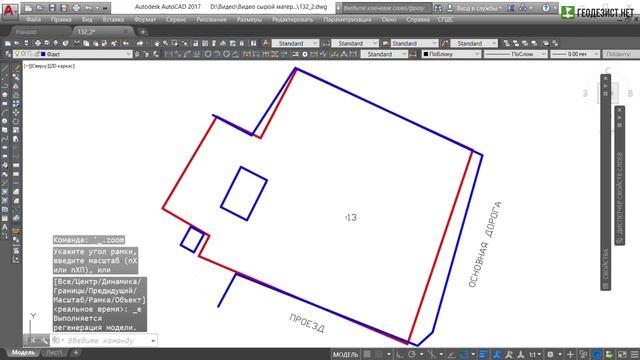This screenshot has height=360, width=640.
Task: Click the Workspace Switching gear icon in status bar
Action: tap(550, 354)
